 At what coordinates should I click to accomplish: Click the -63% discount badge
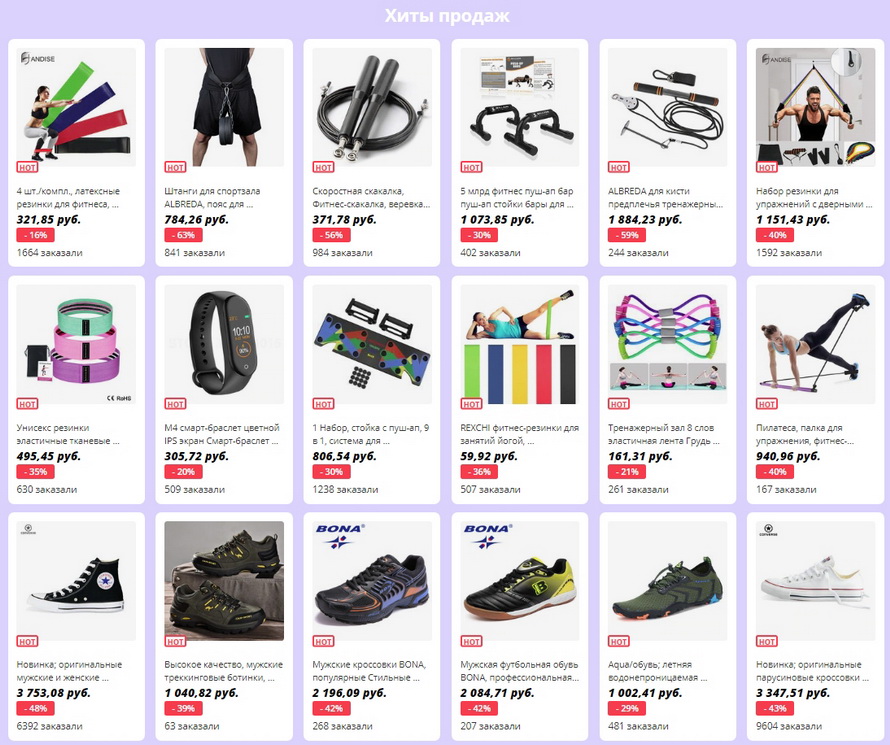(183, 235)
